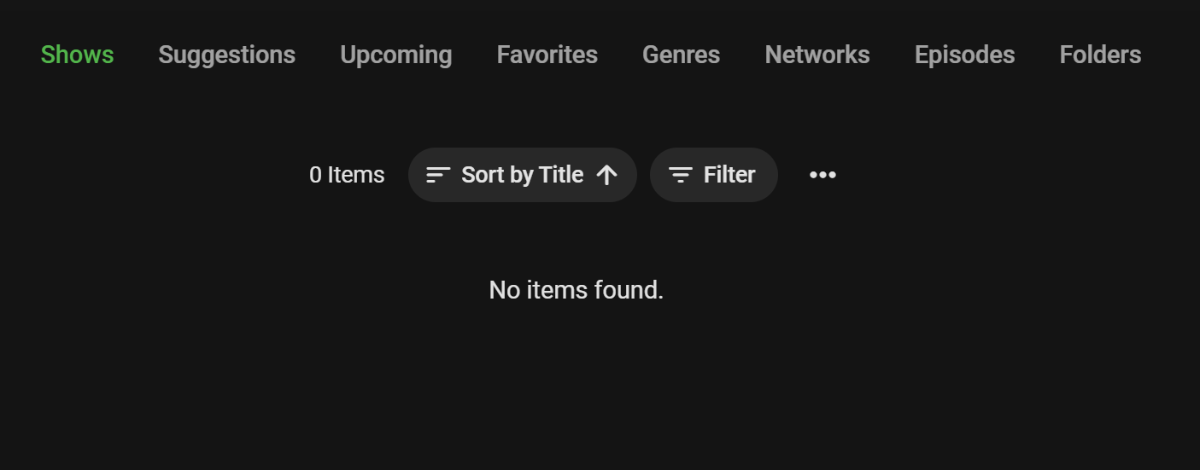Screen dimensions: 1200x470
Task: Open the Sort by Title dropdown
Action: [x=522, y=175]
